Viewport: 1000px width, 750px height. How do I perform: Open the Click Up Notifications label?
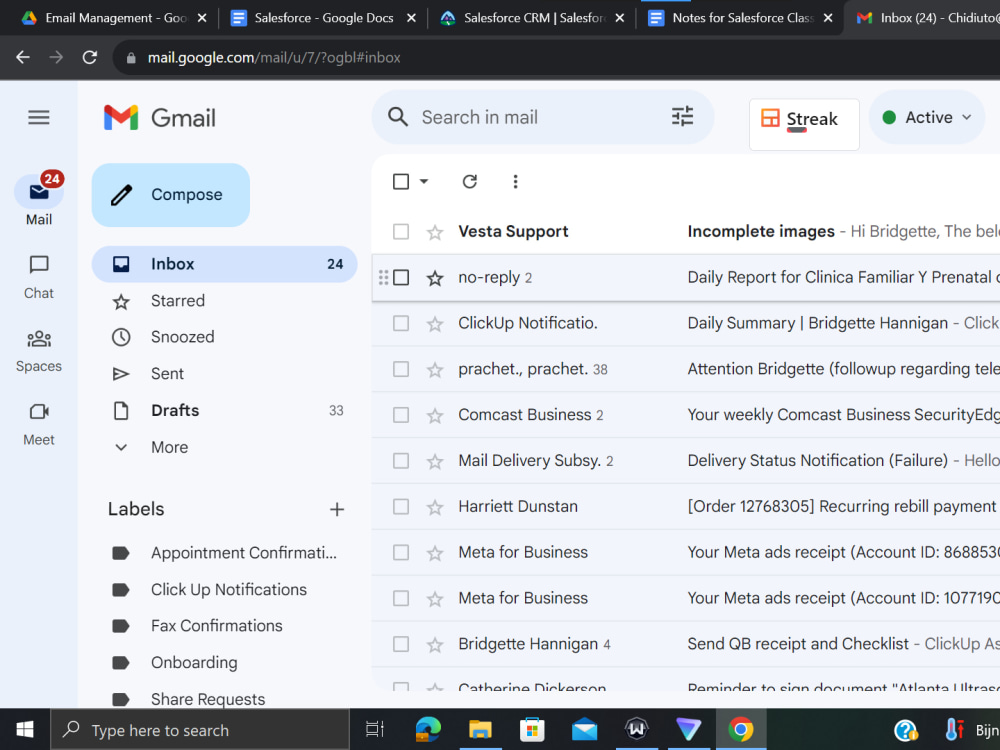pyautogui.click(x=224, y=590)
